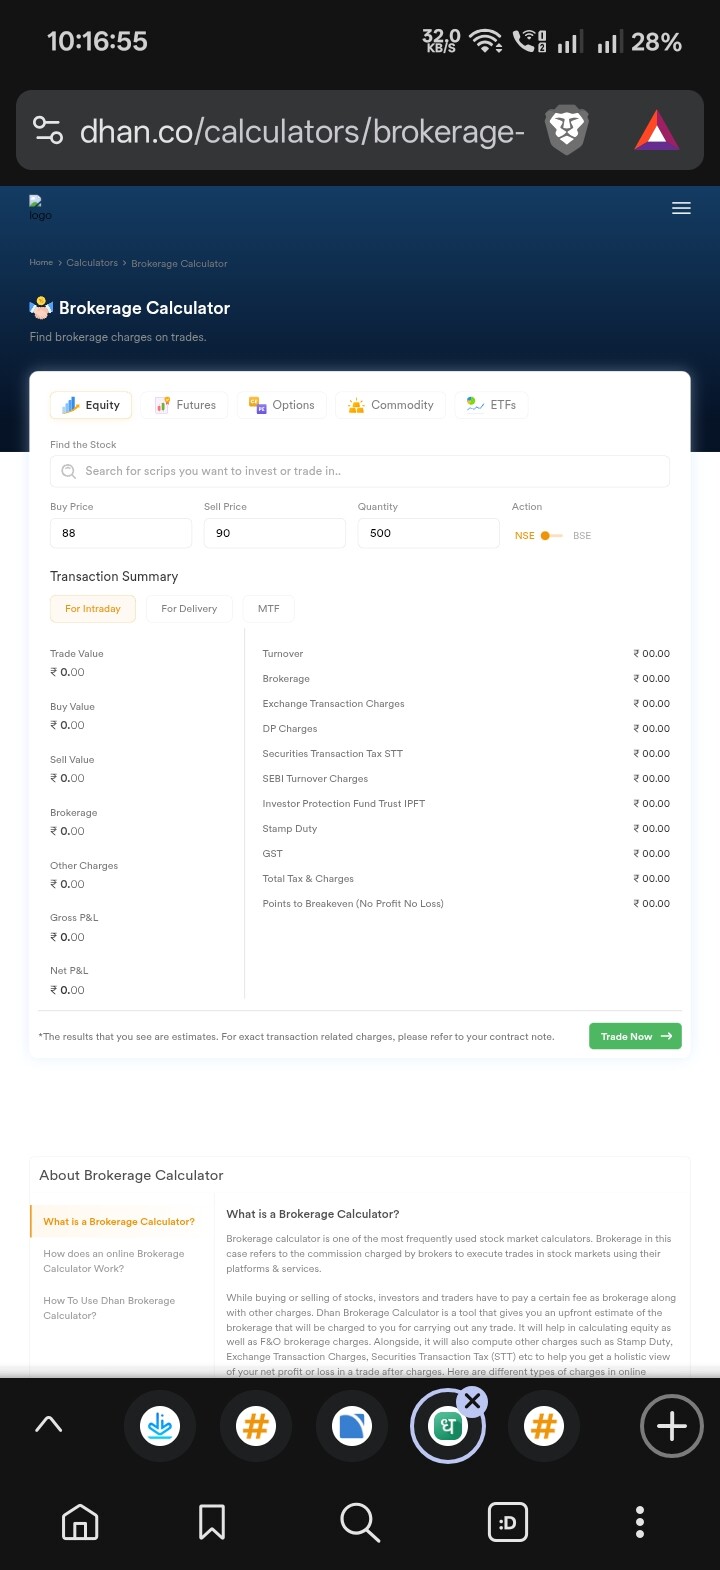Go to browser home

(x=80, y=1522)
